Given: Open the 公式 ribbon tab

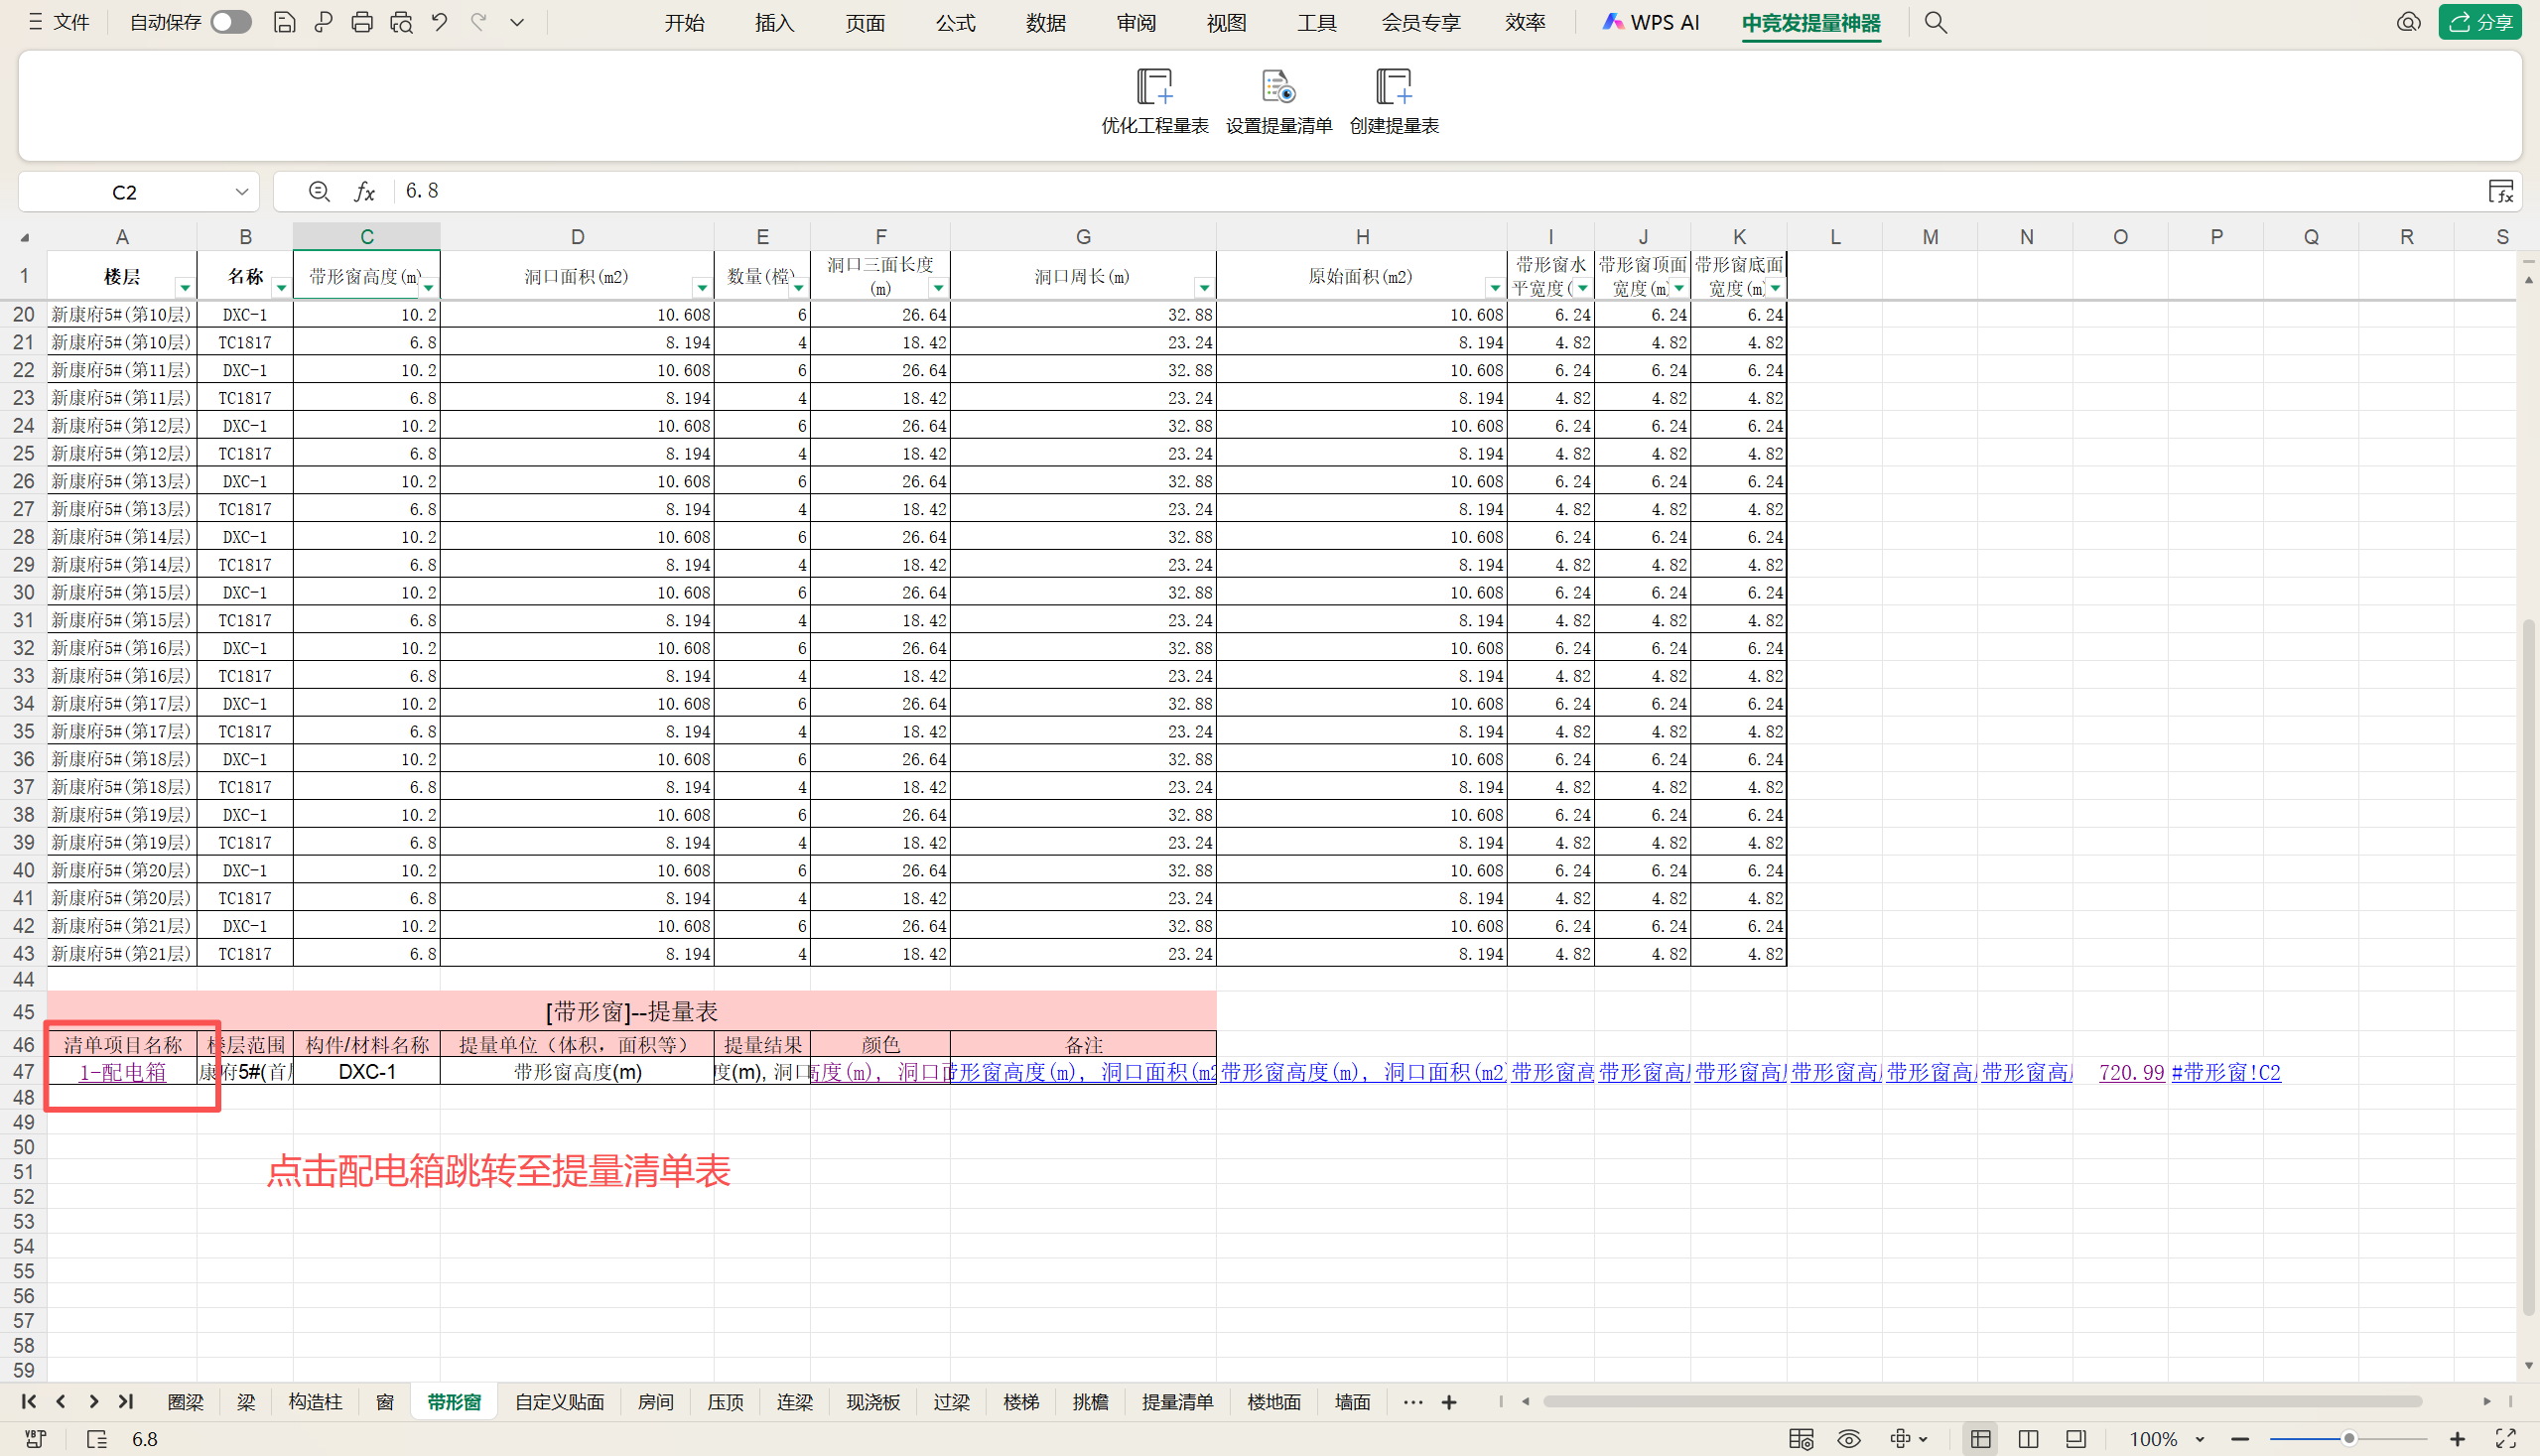Looking at the screenshot, I should [955, 22].
